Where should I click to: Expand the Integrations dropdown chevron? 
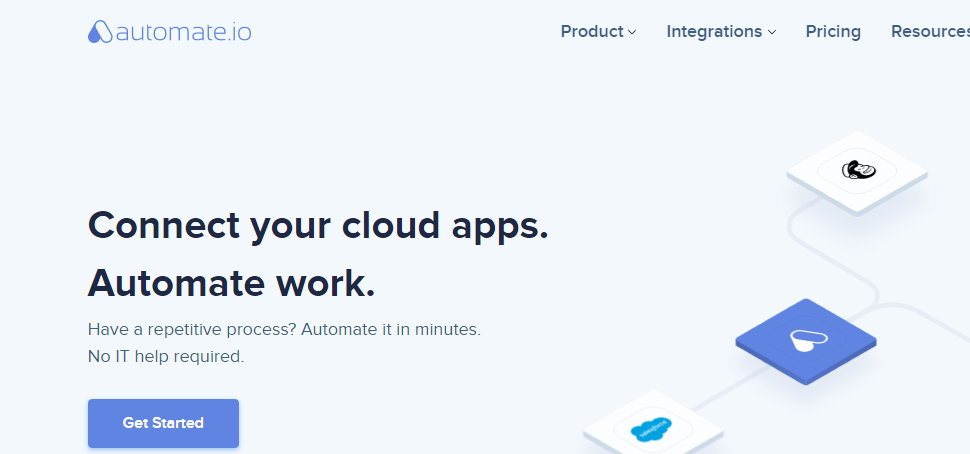(x=772, y=32)
